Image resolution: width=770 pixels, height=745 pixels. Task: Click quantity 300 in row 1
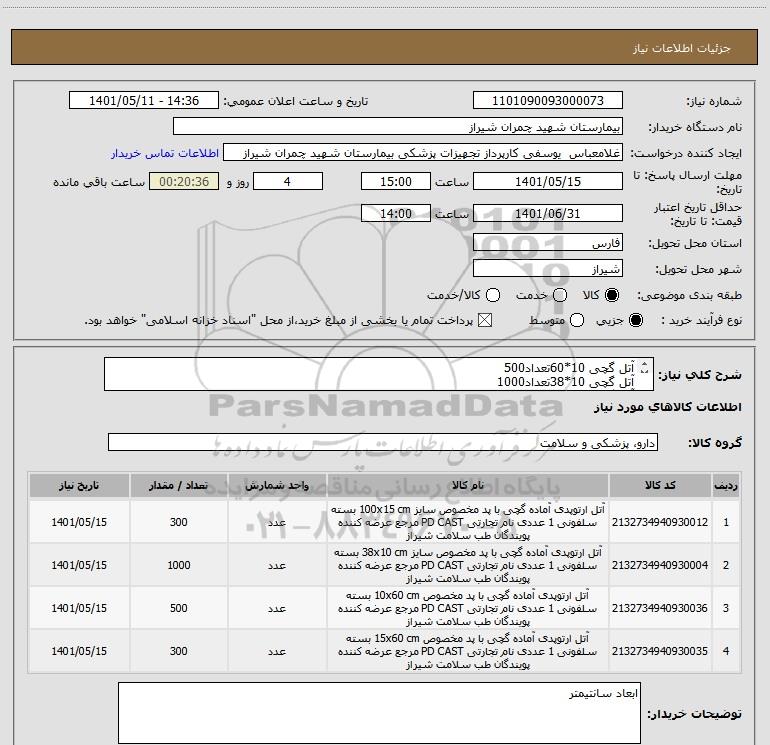click(x=179, y=522)
